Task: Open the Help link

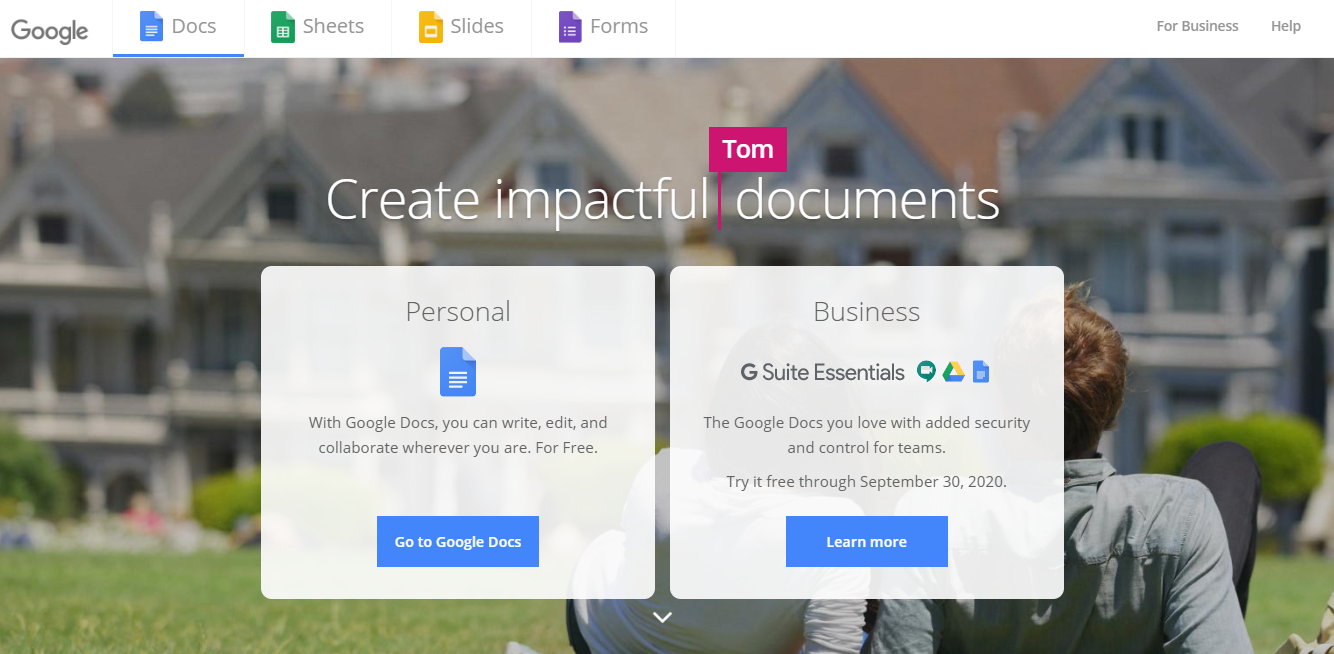Action: point(1286,26)
